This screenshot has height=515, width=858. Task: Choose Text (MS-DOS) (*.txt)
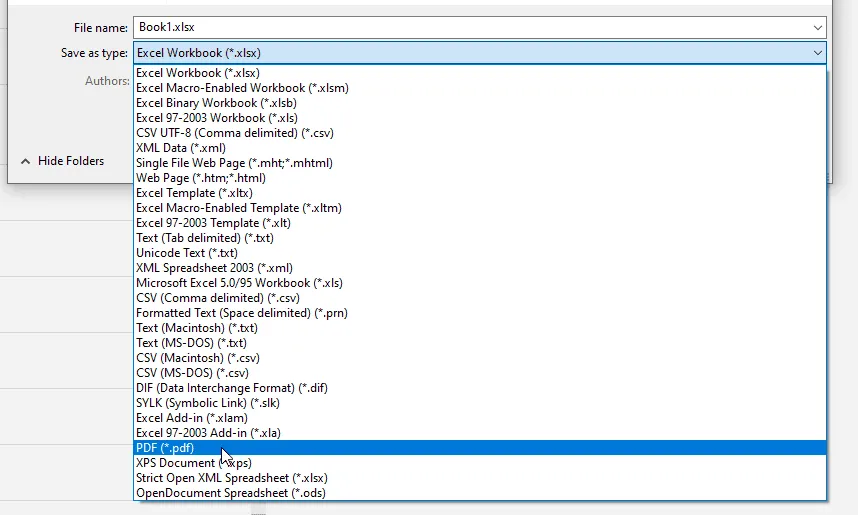pos(479,343)
